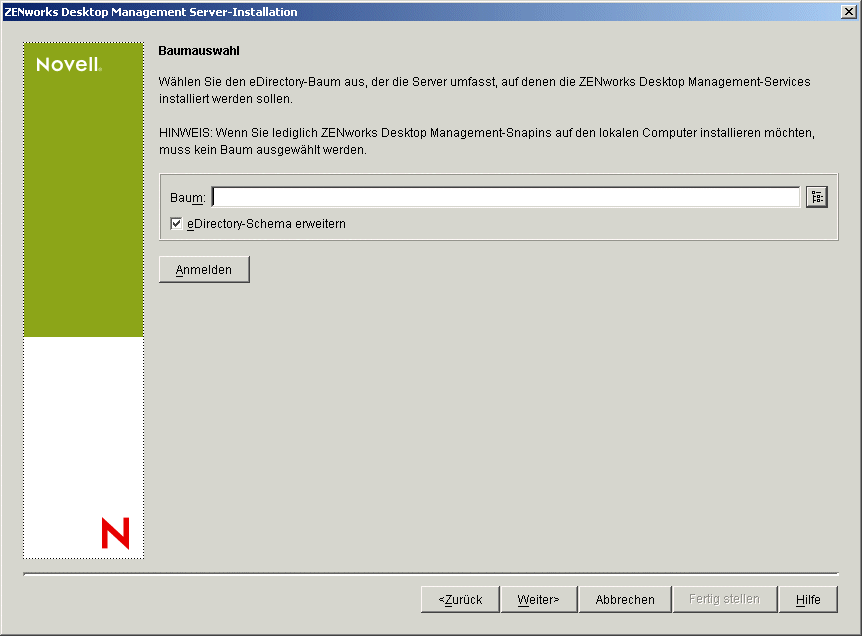The width and height of the screenshot is (862, 636).
Task: Click the tree selector icon beside Baum field
Action: 817,196
